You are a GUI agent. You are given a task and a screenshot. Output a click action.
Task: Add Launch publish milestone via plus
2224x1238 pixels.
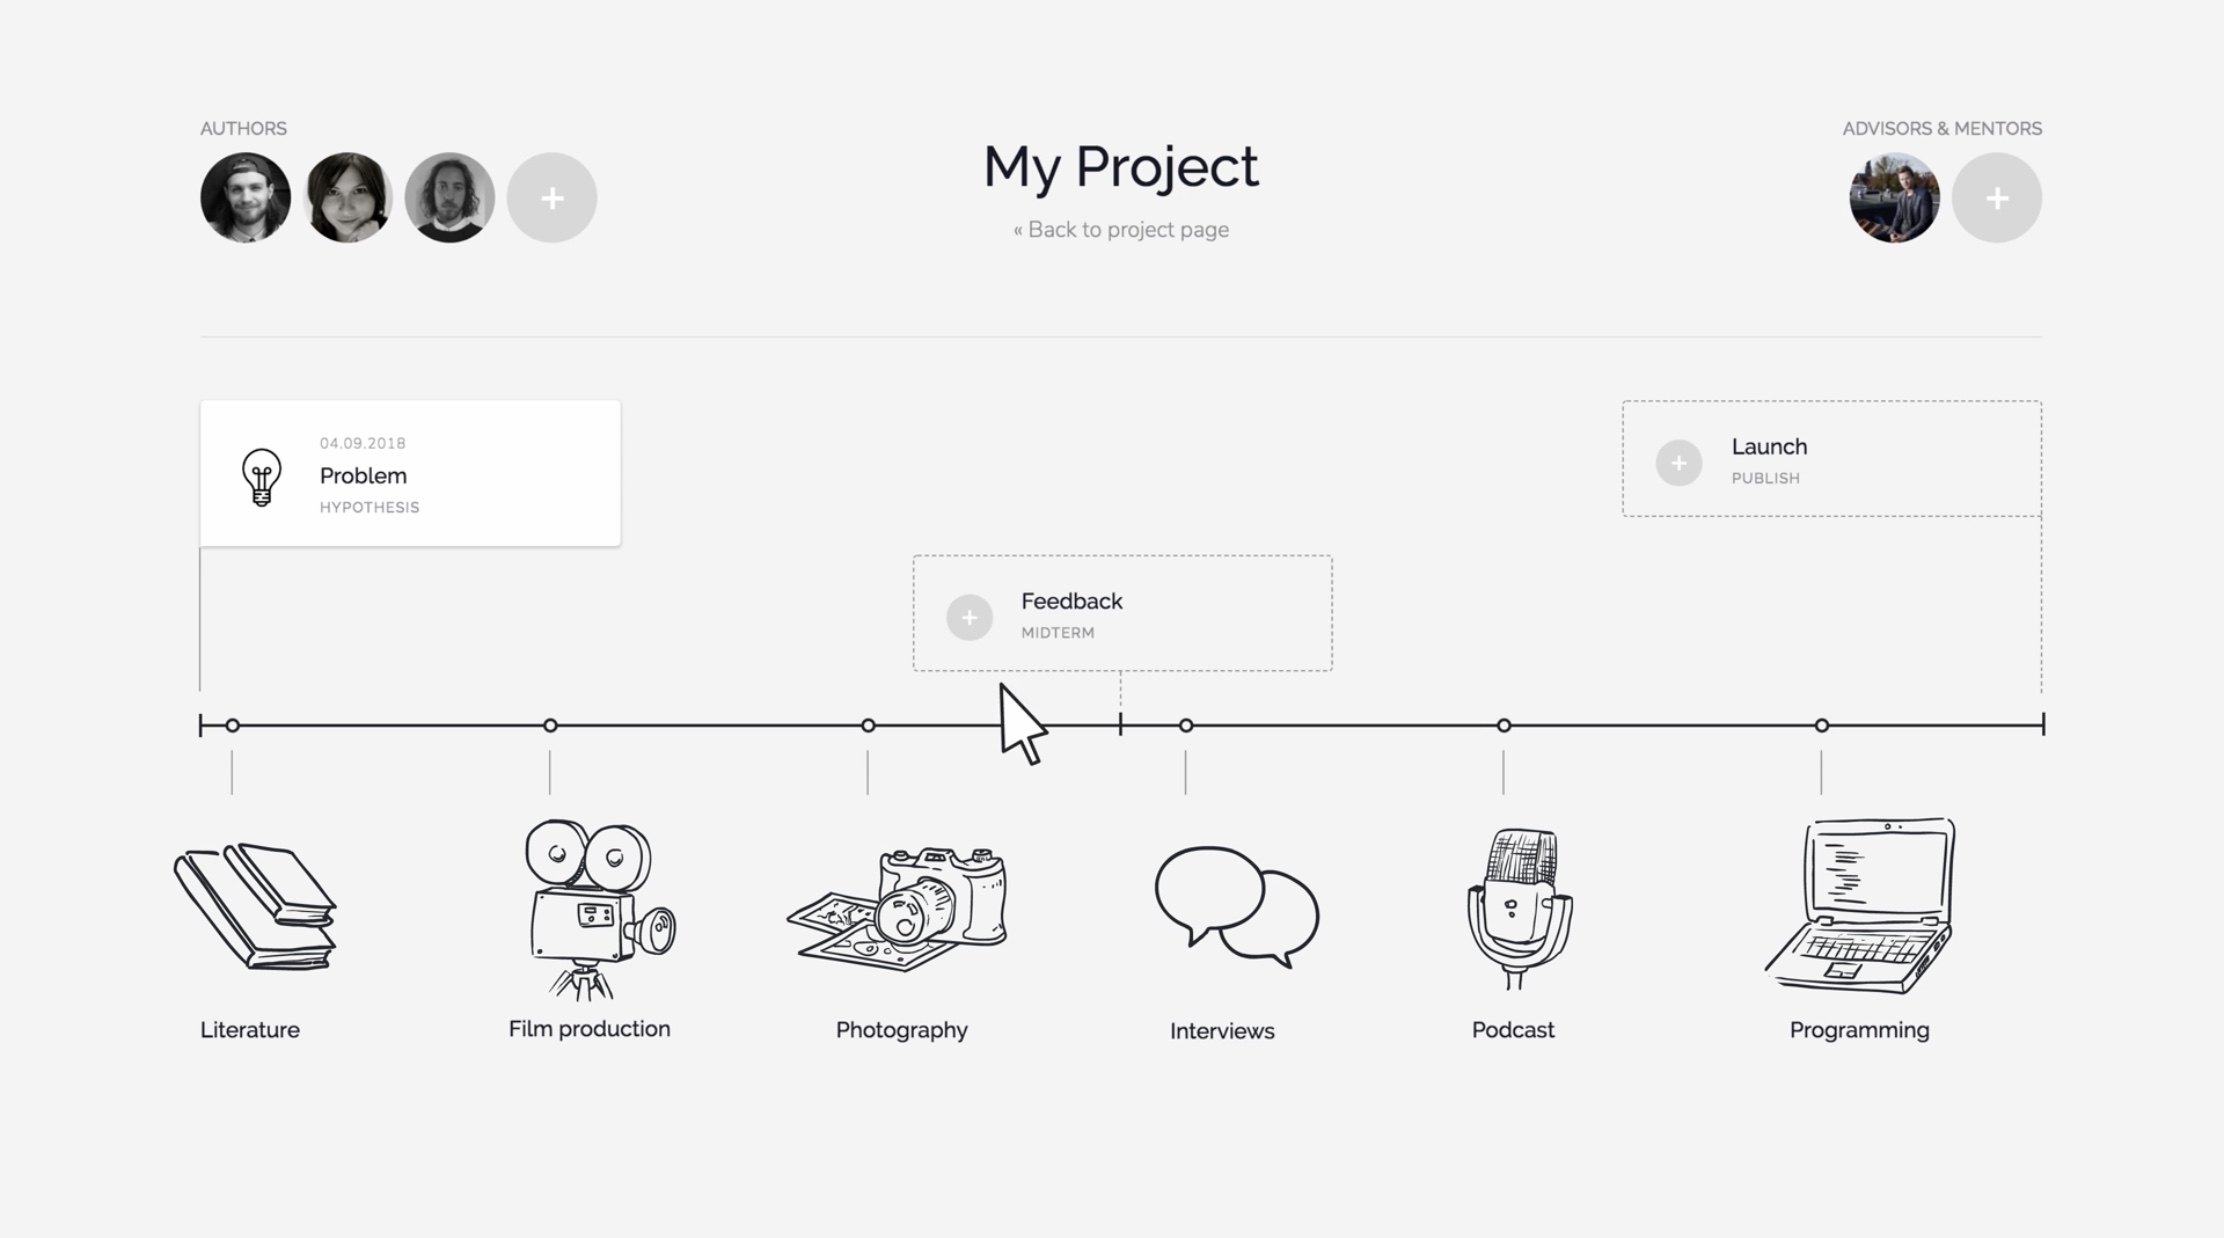click(x=1679, y=463)
